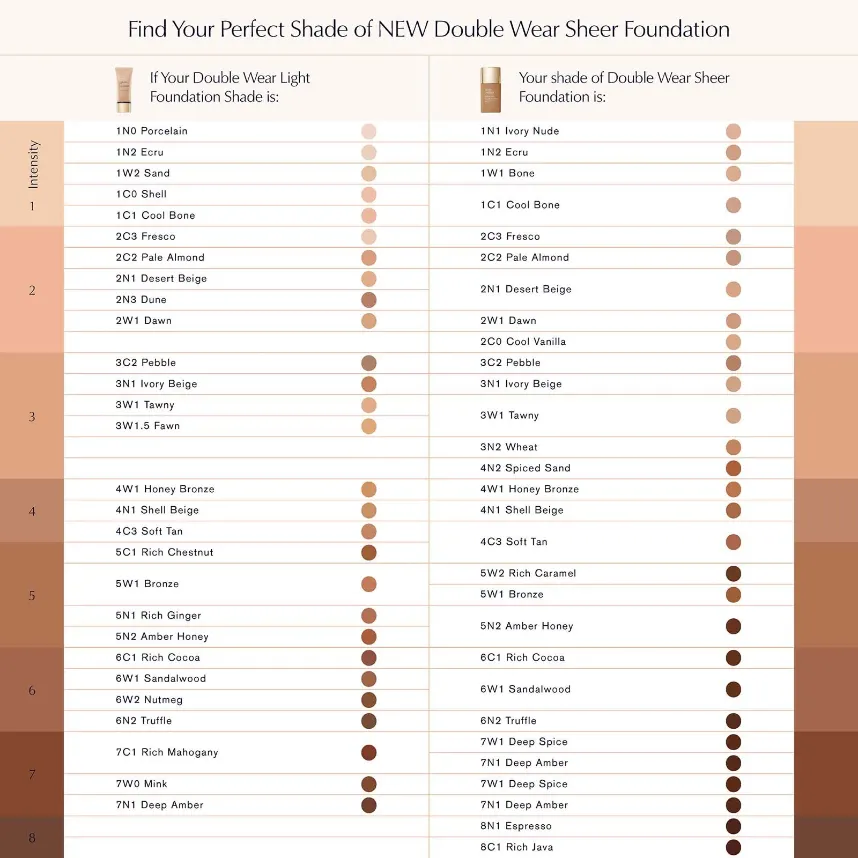Select the 8N1 Espresso shade name
858x858 pixels.
coord(516,826)
